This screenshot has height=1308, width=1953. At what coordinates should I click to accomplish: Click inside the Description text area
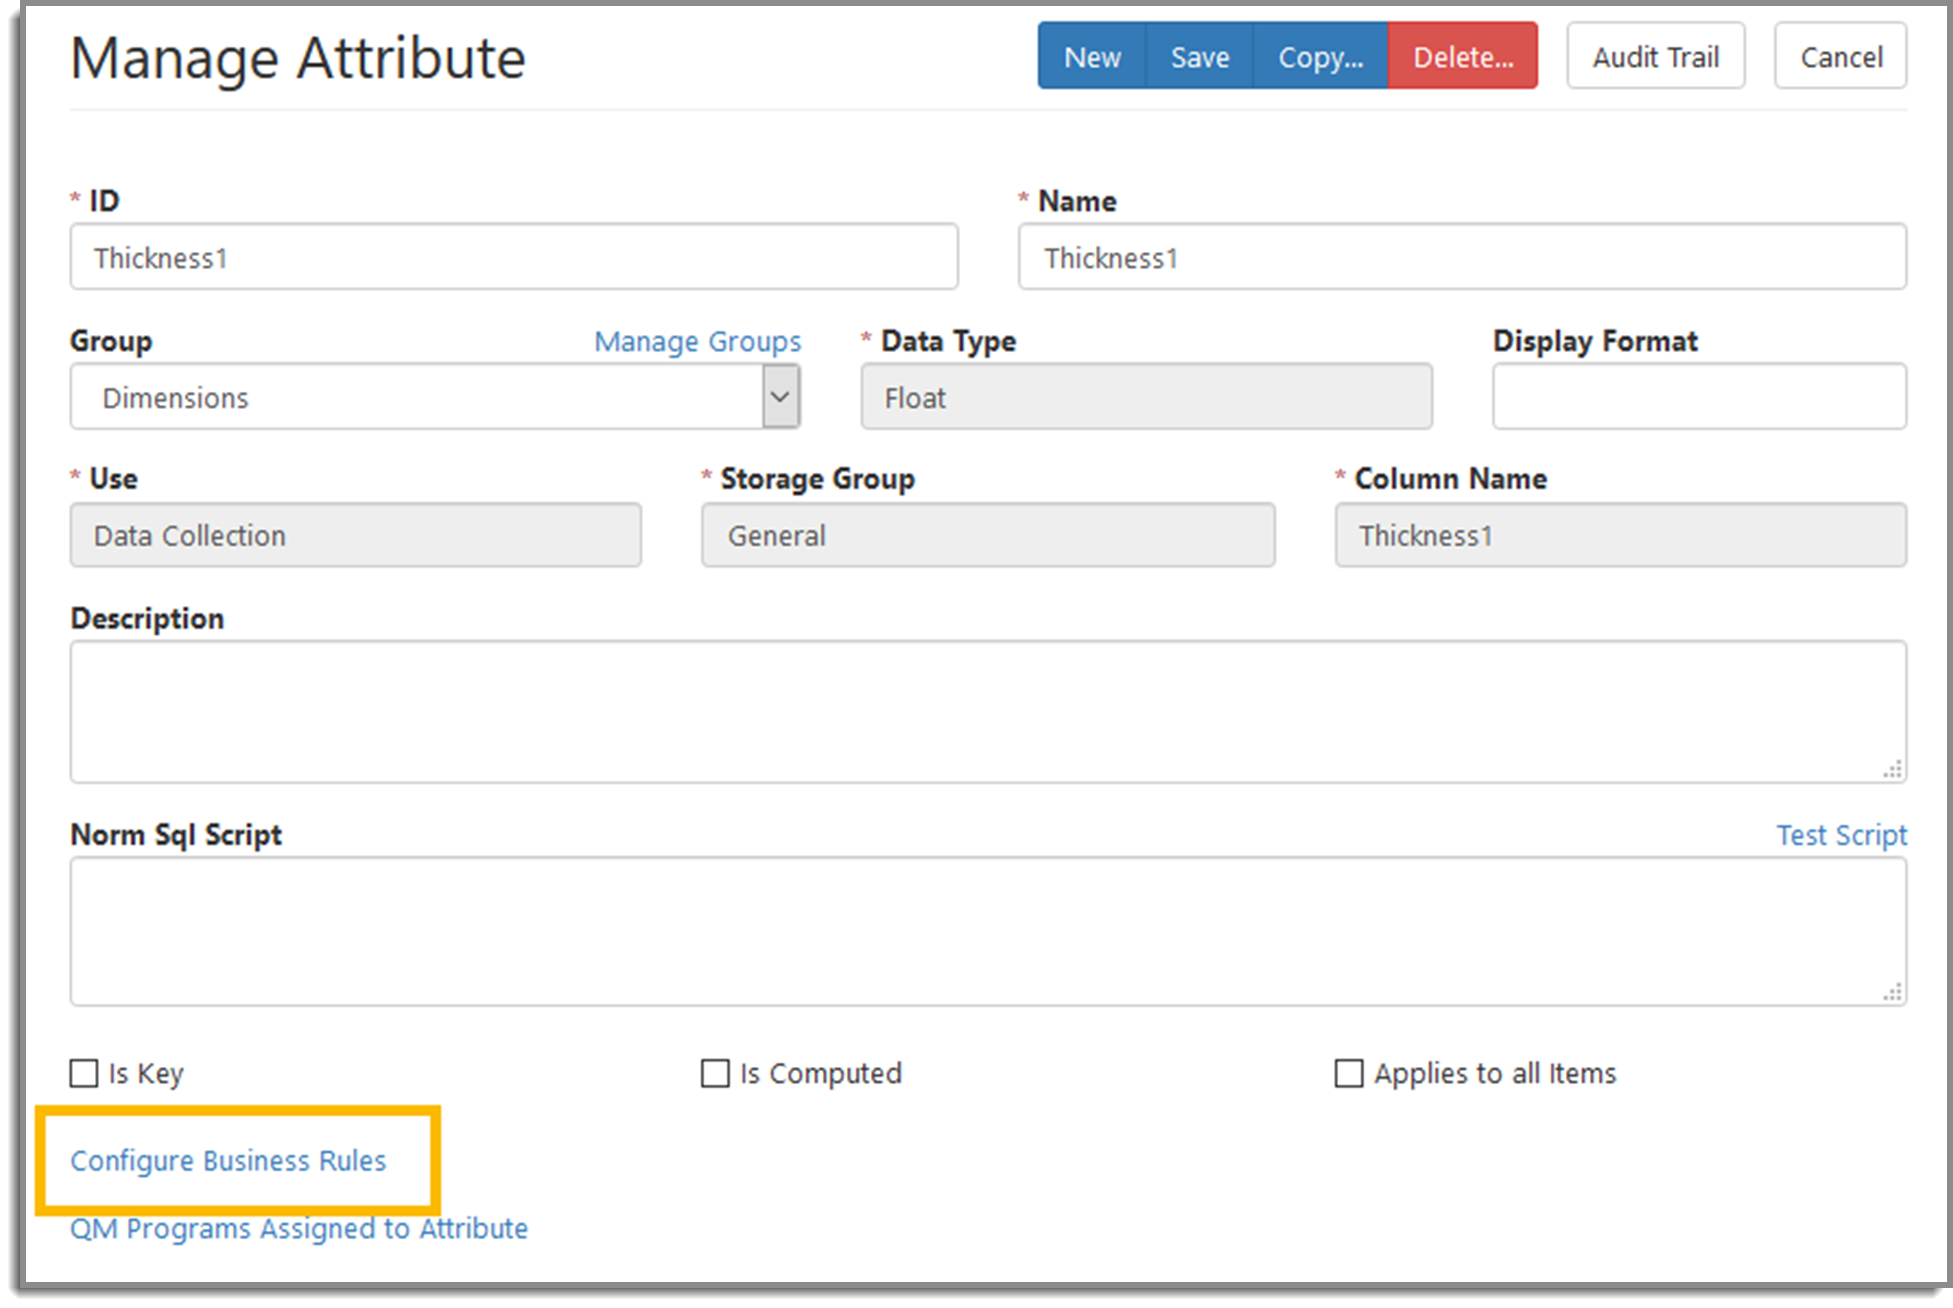coord(988,712)
